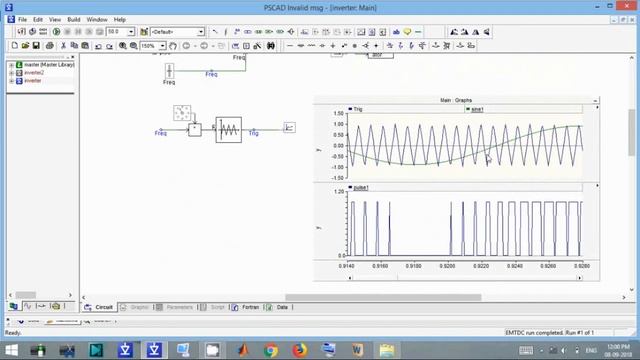Image resolution: width=640 pixels, height=360 pixels.
Task: Open the Default compiler dropdown
Action: [x=201, y=32]
